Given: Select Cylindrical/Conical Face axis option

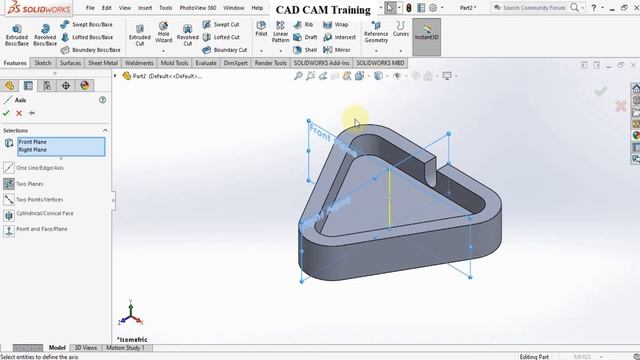Looking at the screenshot, I should click(x=38, y=215).
